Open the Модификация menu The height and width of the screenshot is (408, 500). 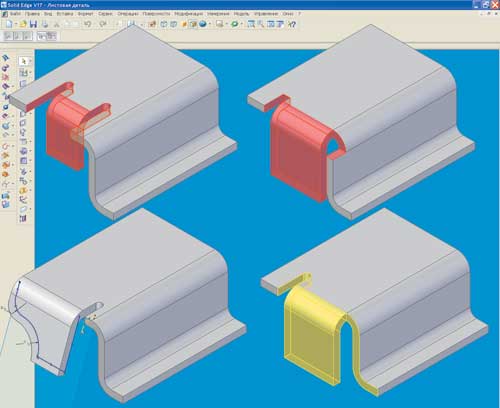189,14
